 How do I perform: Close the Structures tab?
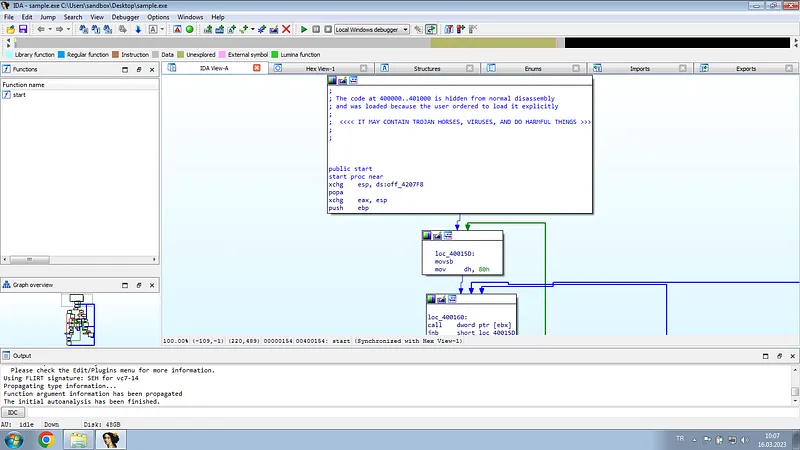tap(469, 68)
